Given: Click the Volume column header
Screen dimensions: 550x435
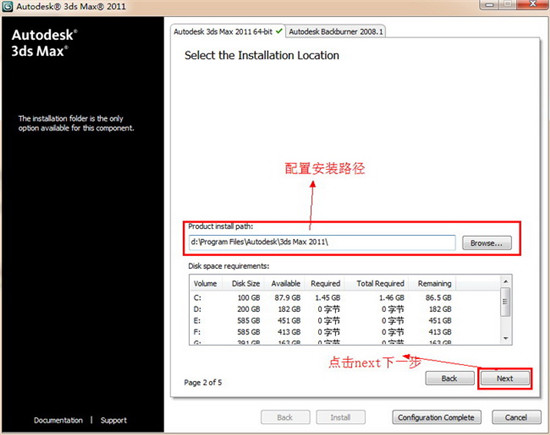Looking at the screenshot, I should (206, 283).
